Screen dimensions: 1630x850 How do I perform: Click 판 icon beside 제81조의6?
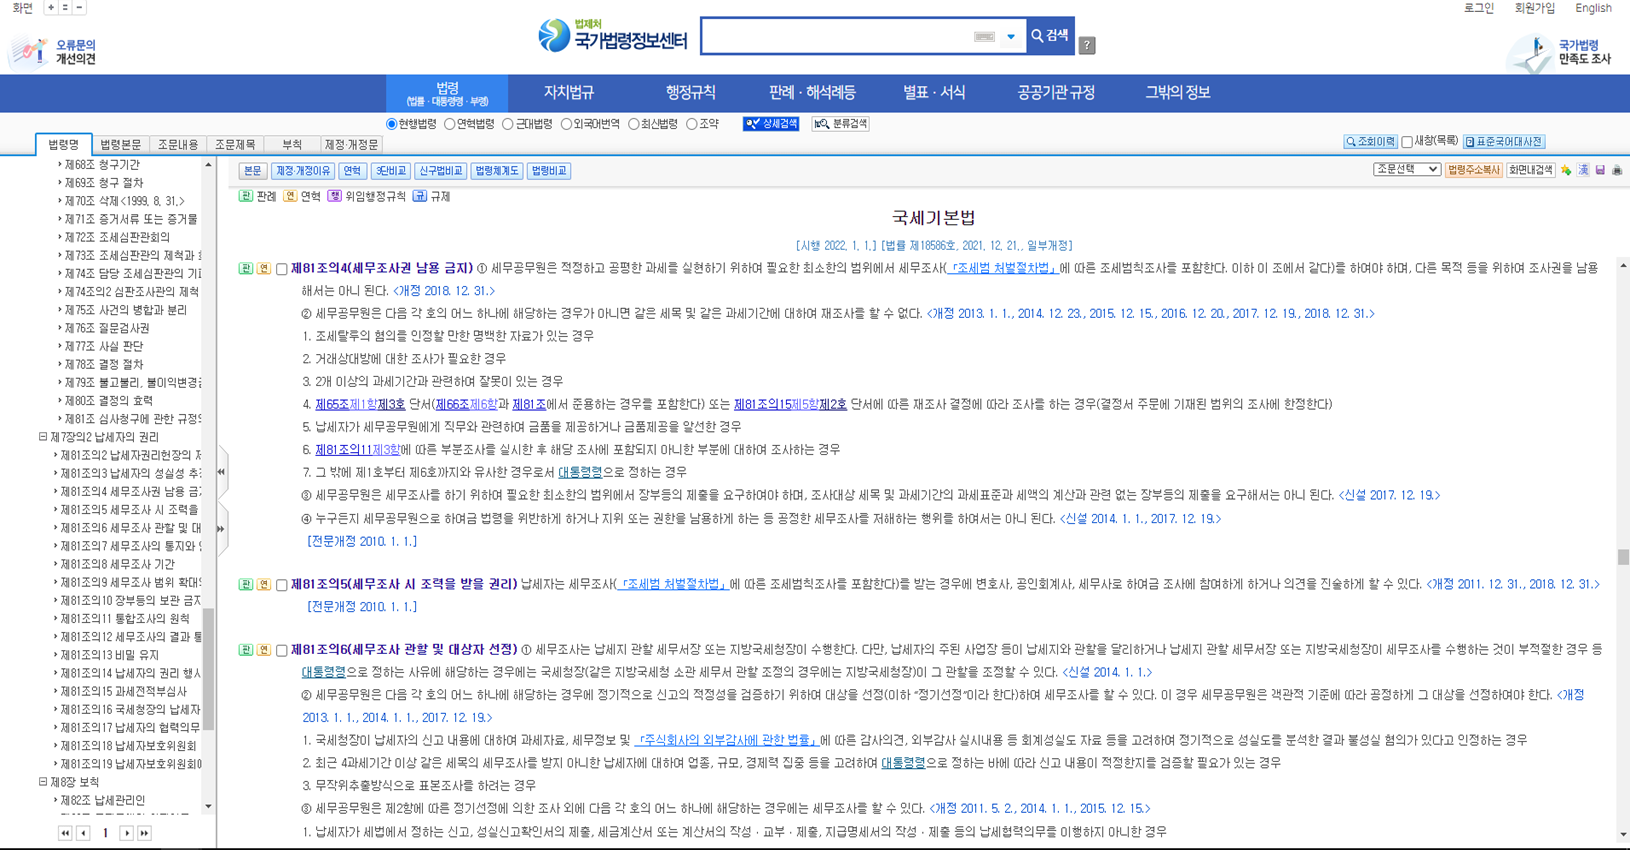click(245, 650)
